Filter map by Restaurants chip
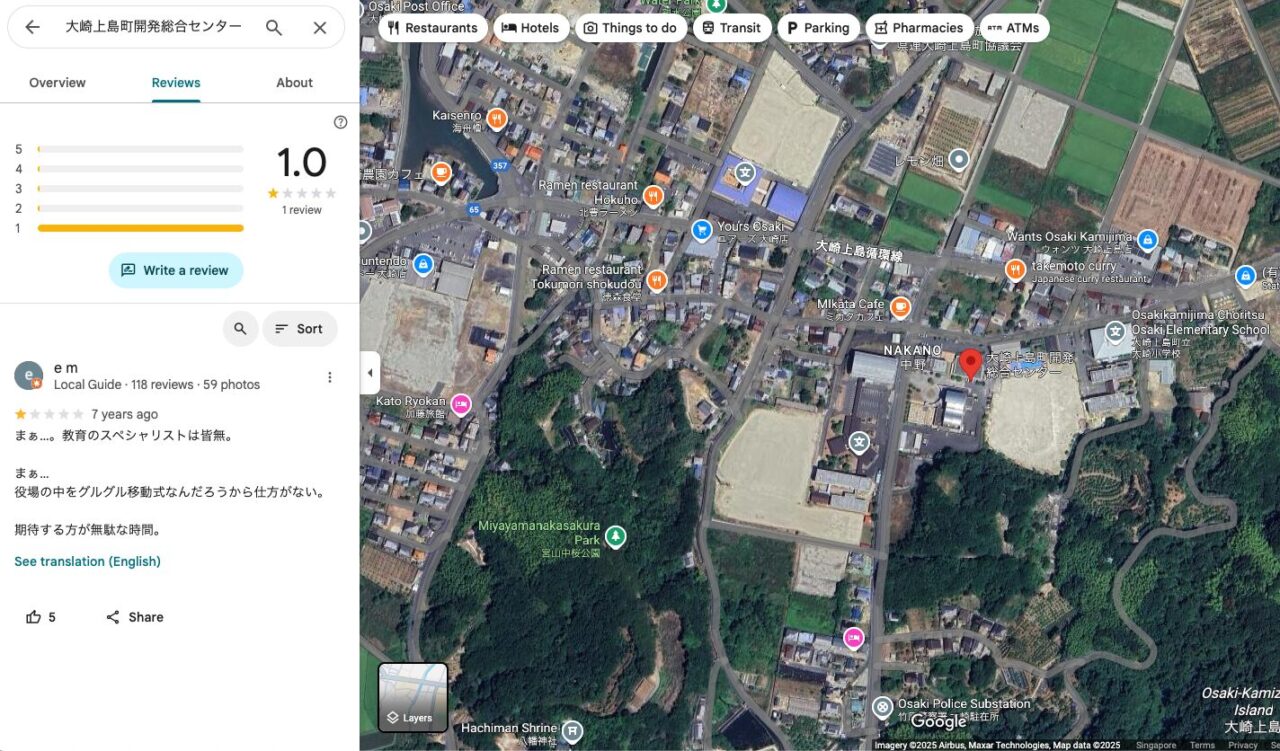1280x751 pixels. [433, 28]
